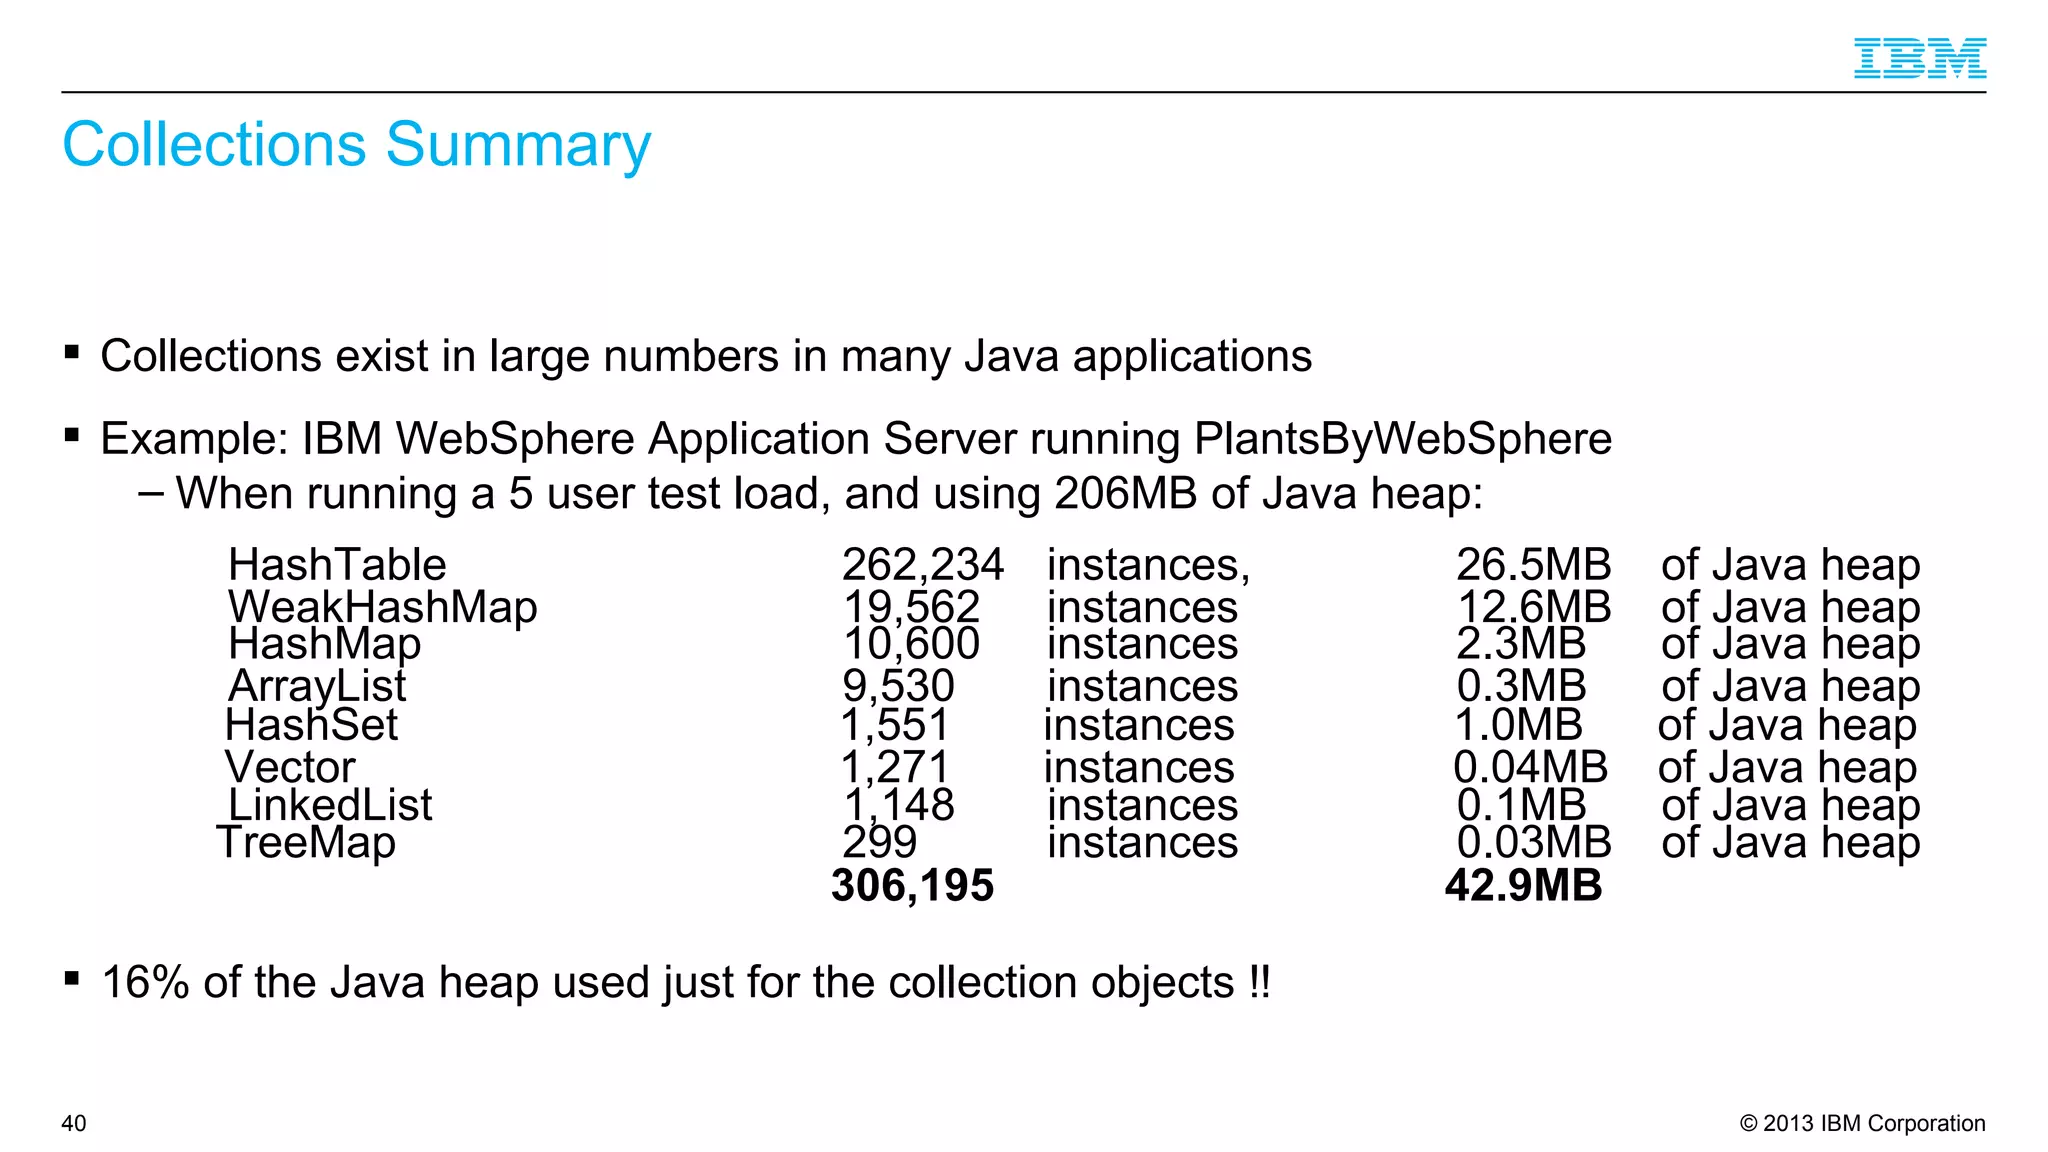
Task: Click the 2.3MB heap value
Action: coord(1520,645)
